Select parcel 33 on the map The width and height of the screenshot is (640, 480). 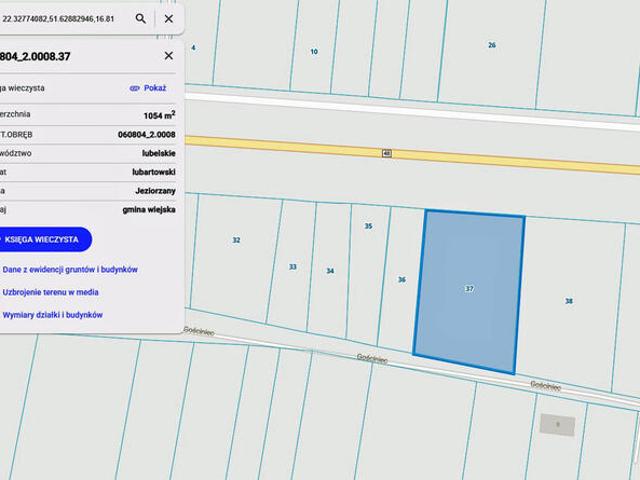[292, 267]
